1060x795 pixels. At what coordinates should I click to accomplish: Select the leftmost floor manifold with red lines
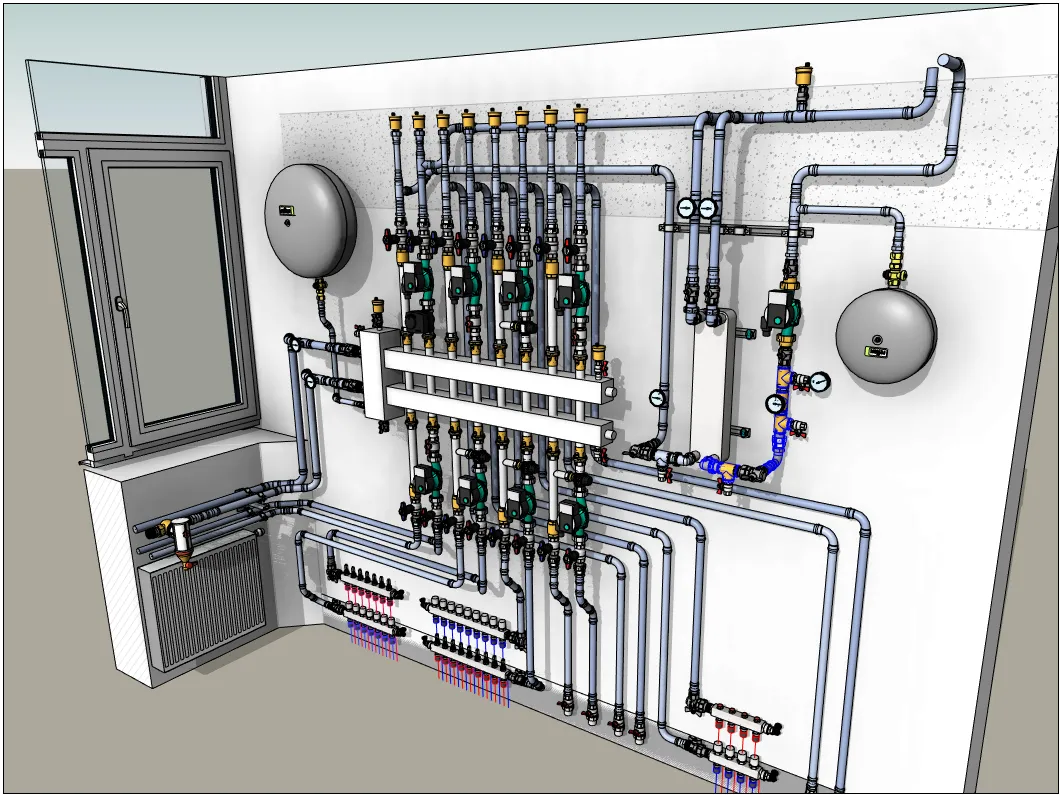coord(366,600)
